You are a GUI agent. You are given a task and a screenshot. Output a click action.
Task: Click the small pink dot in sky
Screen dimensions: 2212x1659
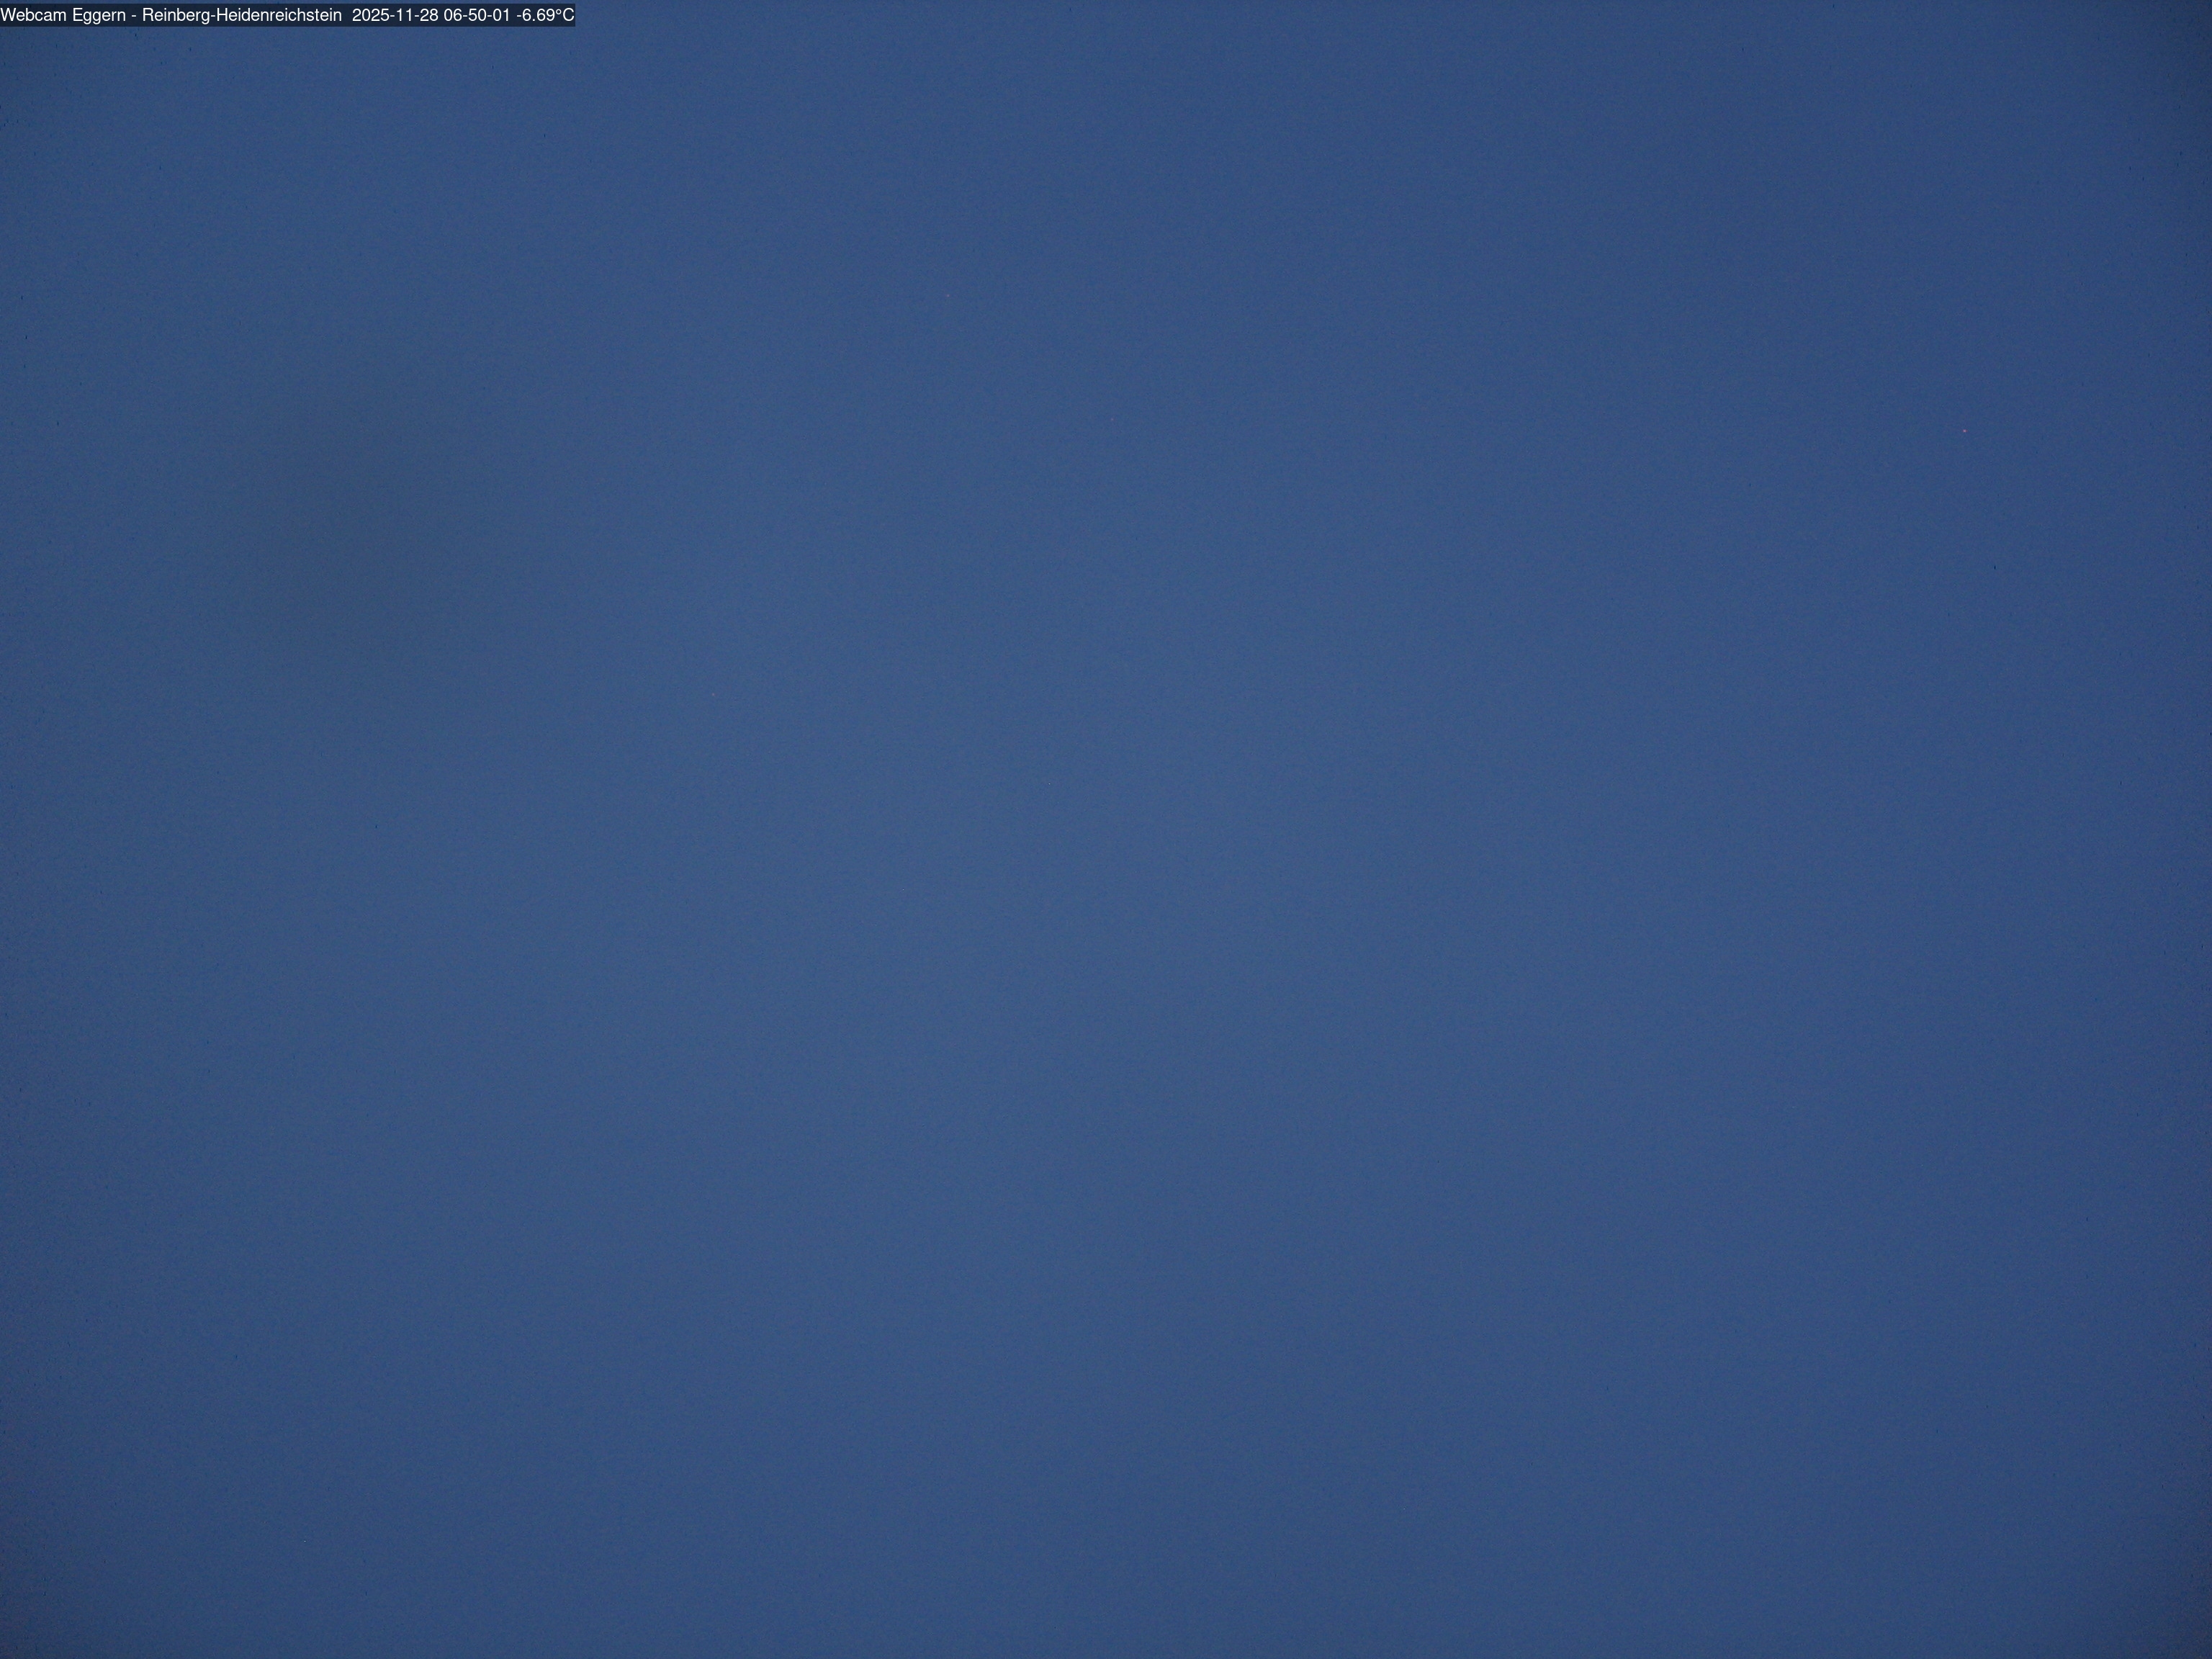click(x=1964, y=431)
